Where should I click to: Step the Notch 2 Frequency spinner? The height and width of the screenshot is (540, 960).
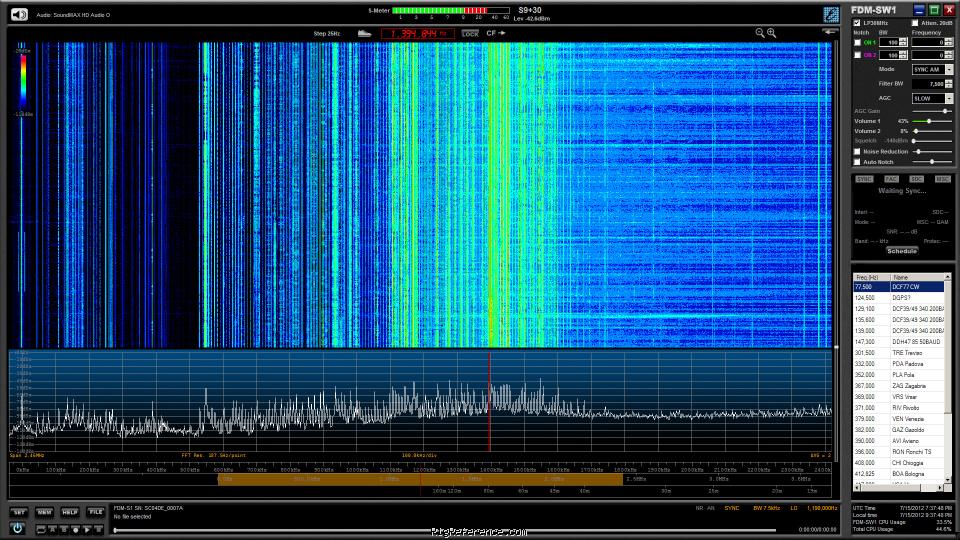point(948,55)
